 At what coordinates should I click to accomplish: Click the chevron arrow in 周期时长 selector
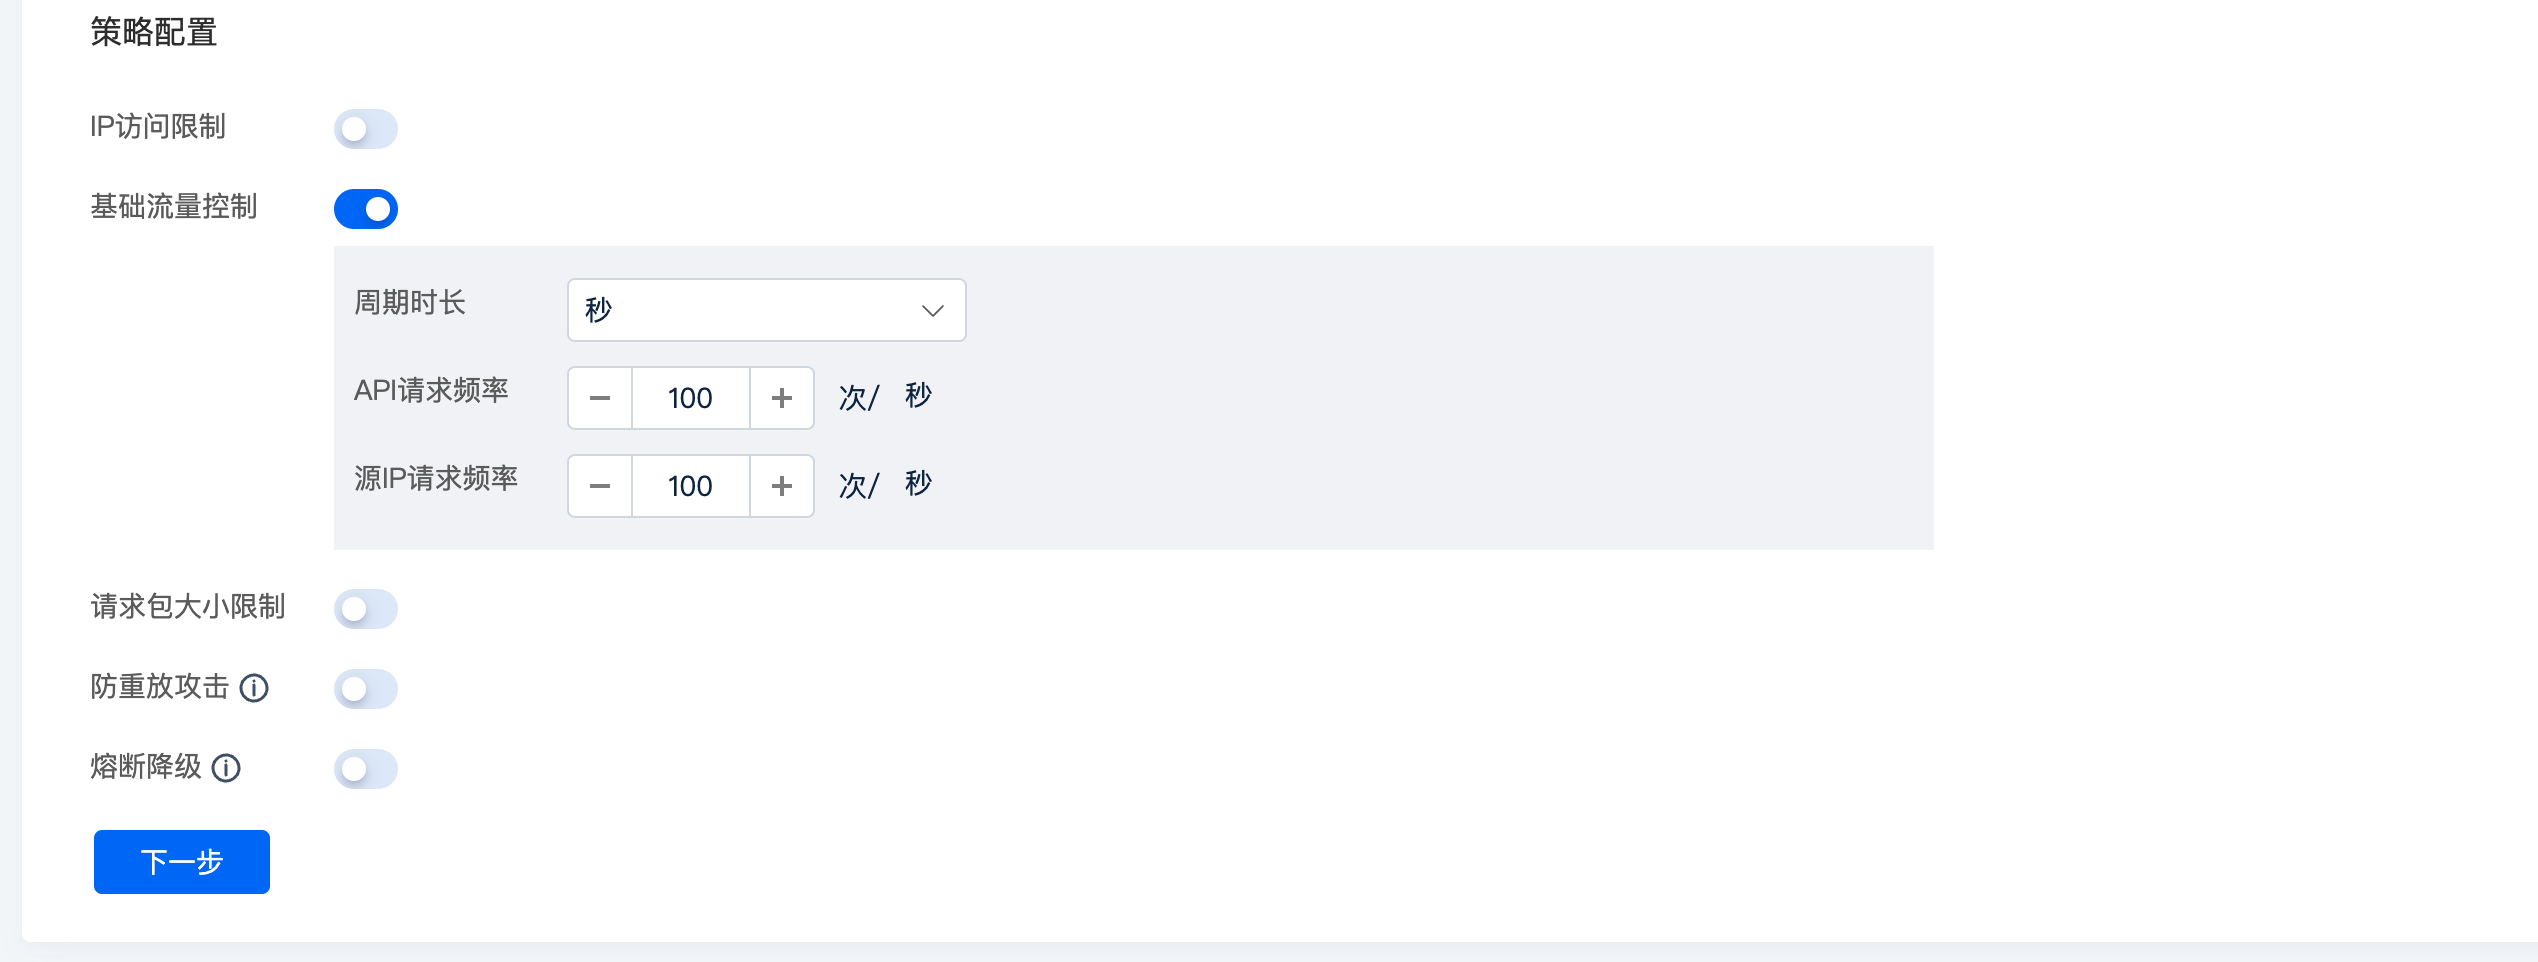point(932,311)
